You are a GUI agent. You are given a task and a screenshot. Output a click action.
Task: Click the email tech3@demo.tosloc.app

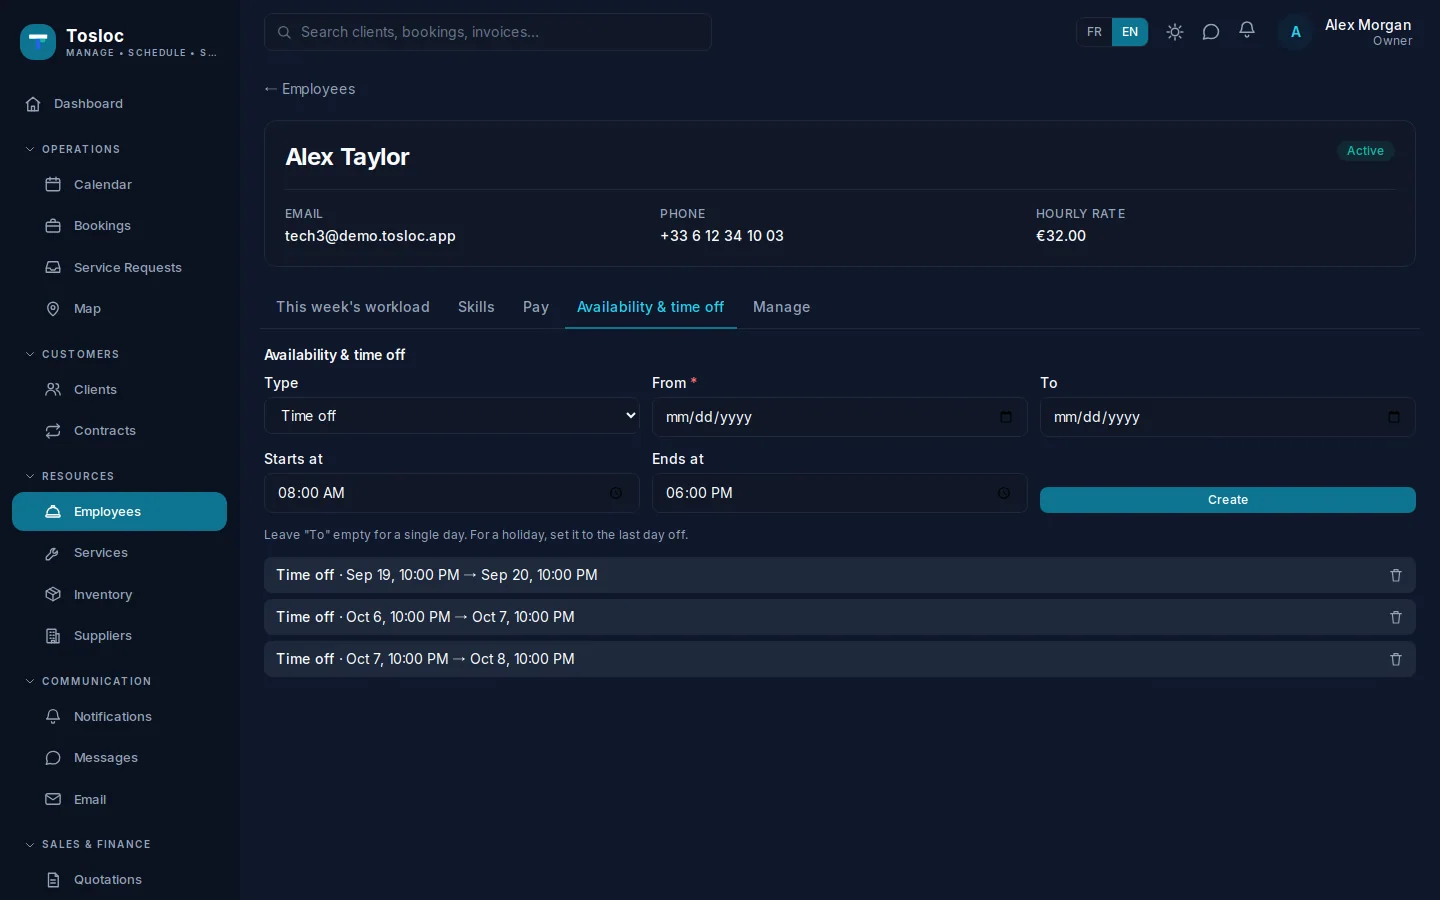tap(370, 236)
